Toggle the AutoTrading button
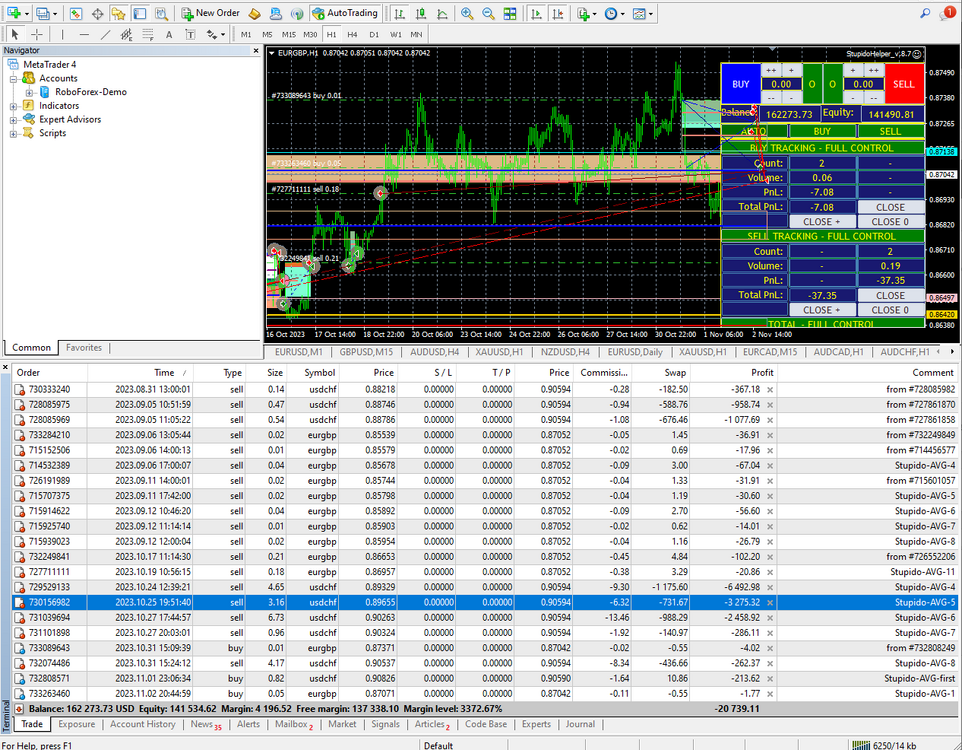This screenshot has height=750, width=962. pos(345,13)
